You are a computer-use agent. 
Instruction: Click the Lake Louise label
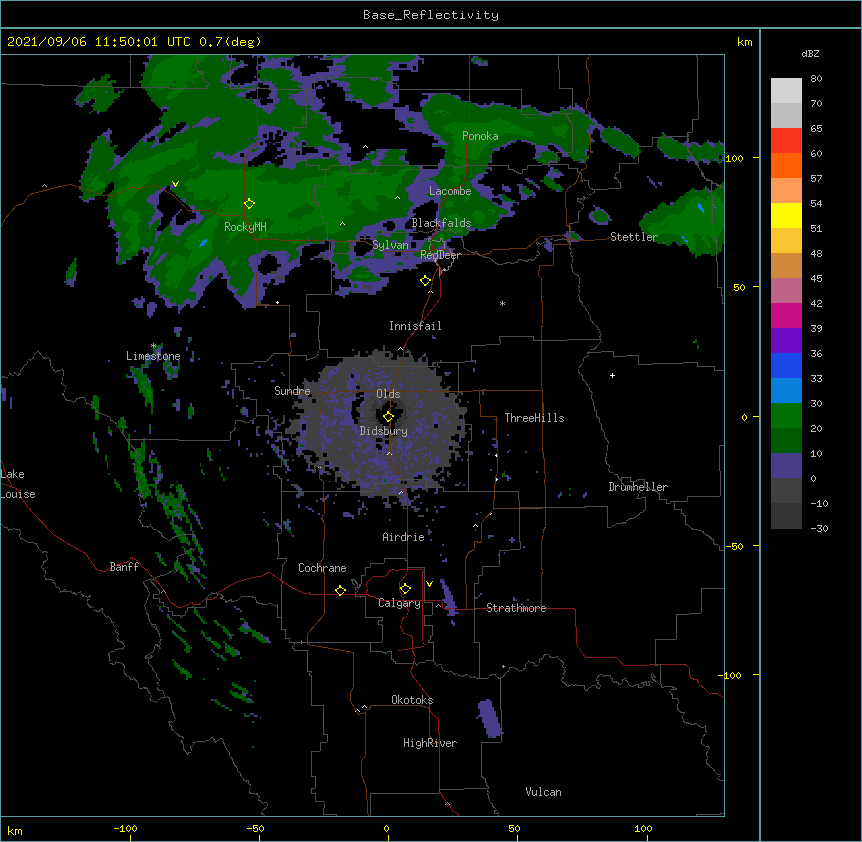coord(18,484)
